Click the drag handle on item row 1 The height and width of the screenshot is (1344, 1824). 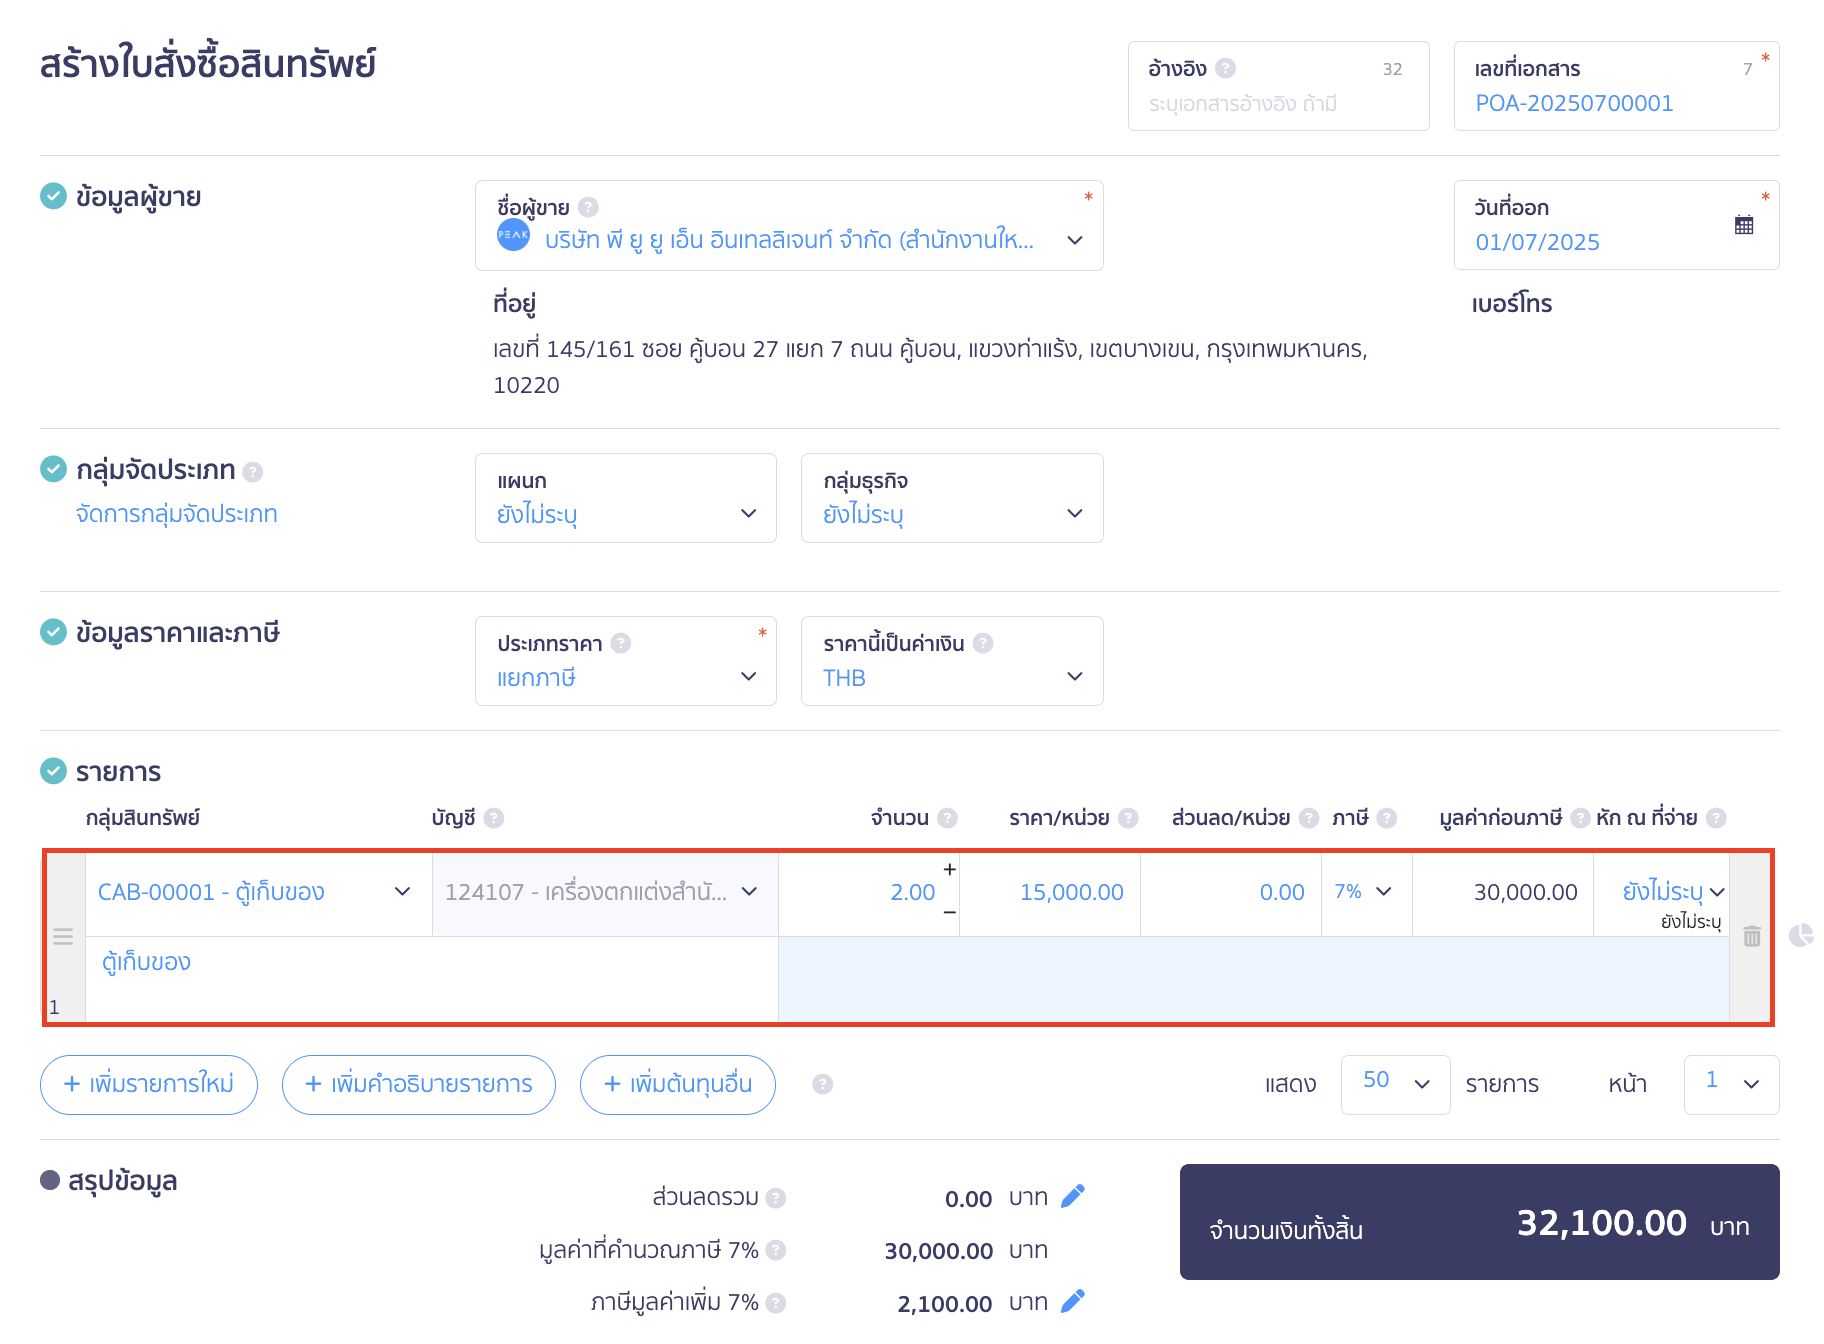(x=63, y=937)
